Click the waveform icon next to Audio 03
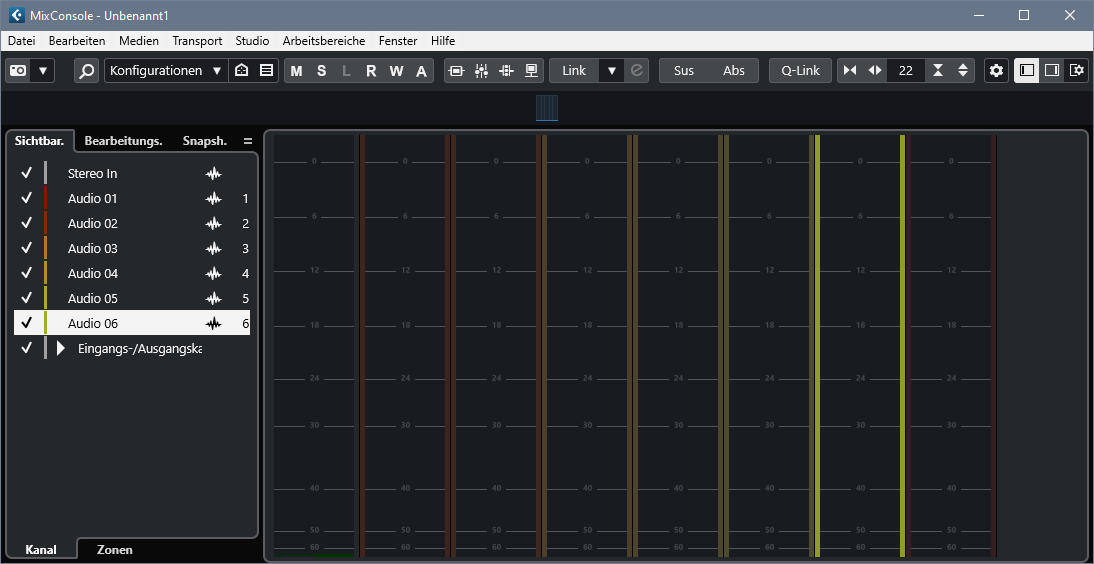This screenshot has height=564, width=1094. [x=213, y=248]
